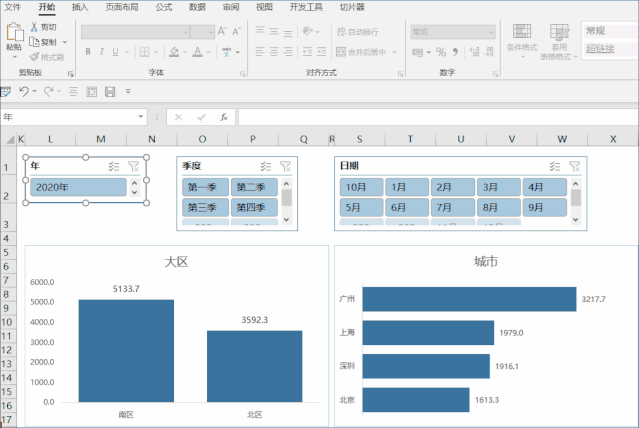Decrease font size with small A
This screenshot has height=428, width=639.
click(236, 31)
